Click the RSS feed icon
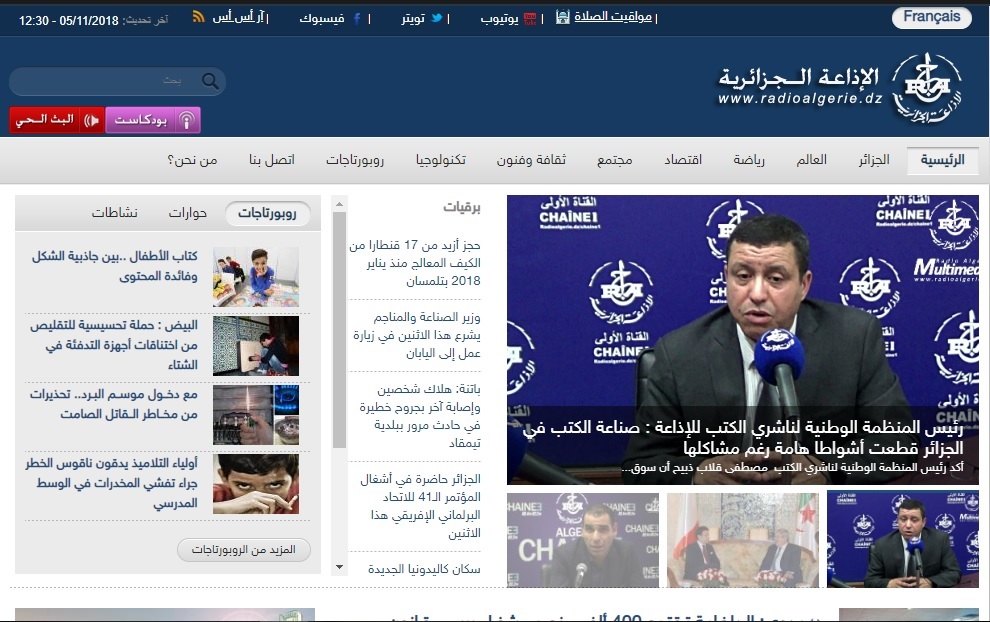The height and width of the screenshot is (622, 990). click(198, 18)
